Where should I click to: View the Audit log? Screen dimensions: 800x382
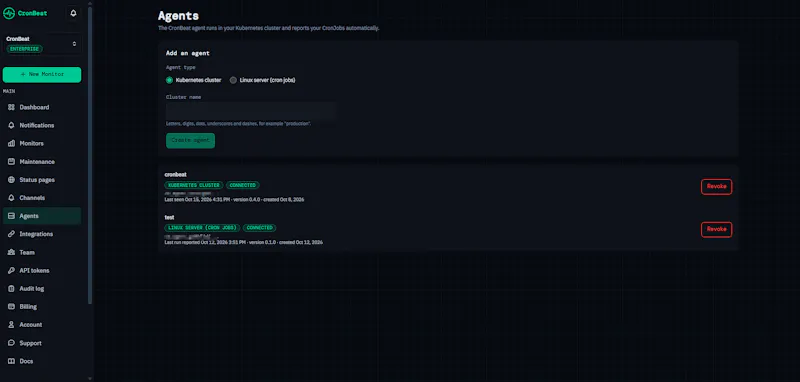42,289
